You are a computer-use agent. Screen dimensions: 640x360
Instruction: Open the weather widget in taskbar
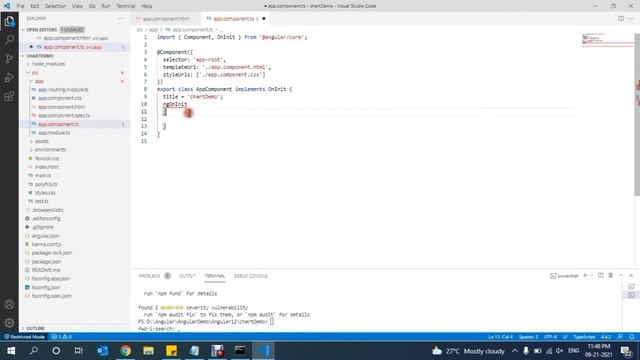(x=469, y=351)
